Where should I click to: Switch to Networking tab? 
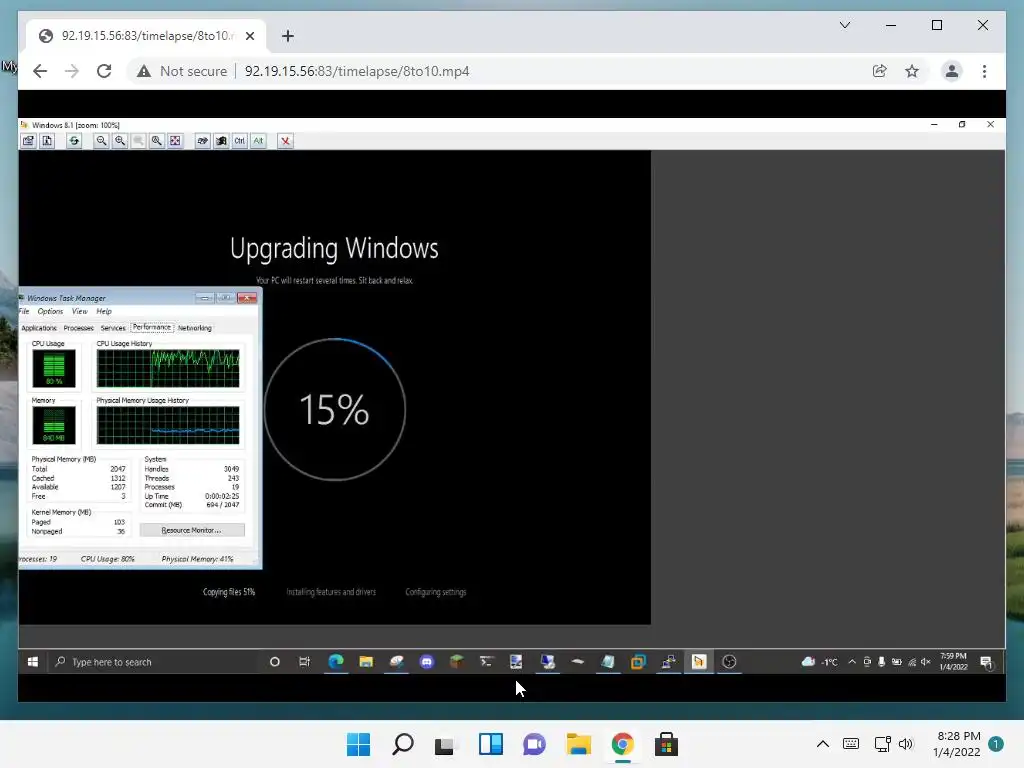coord(195,328)
